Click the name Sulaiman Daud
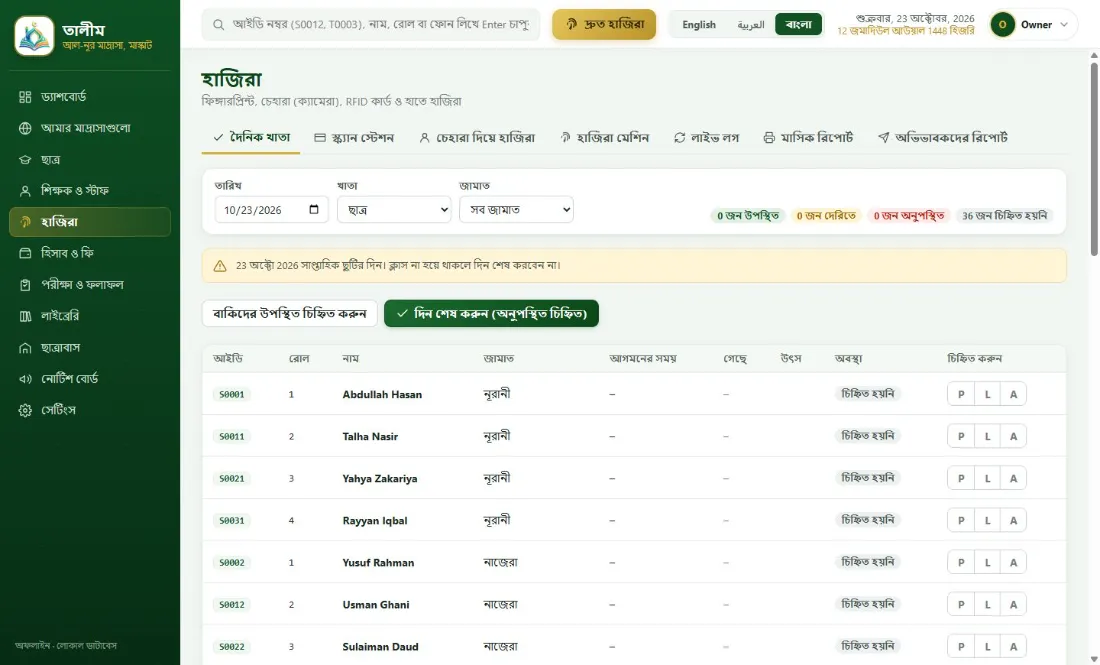The width and height of the screenshot is (1100, 665). [x=380, y=647]
